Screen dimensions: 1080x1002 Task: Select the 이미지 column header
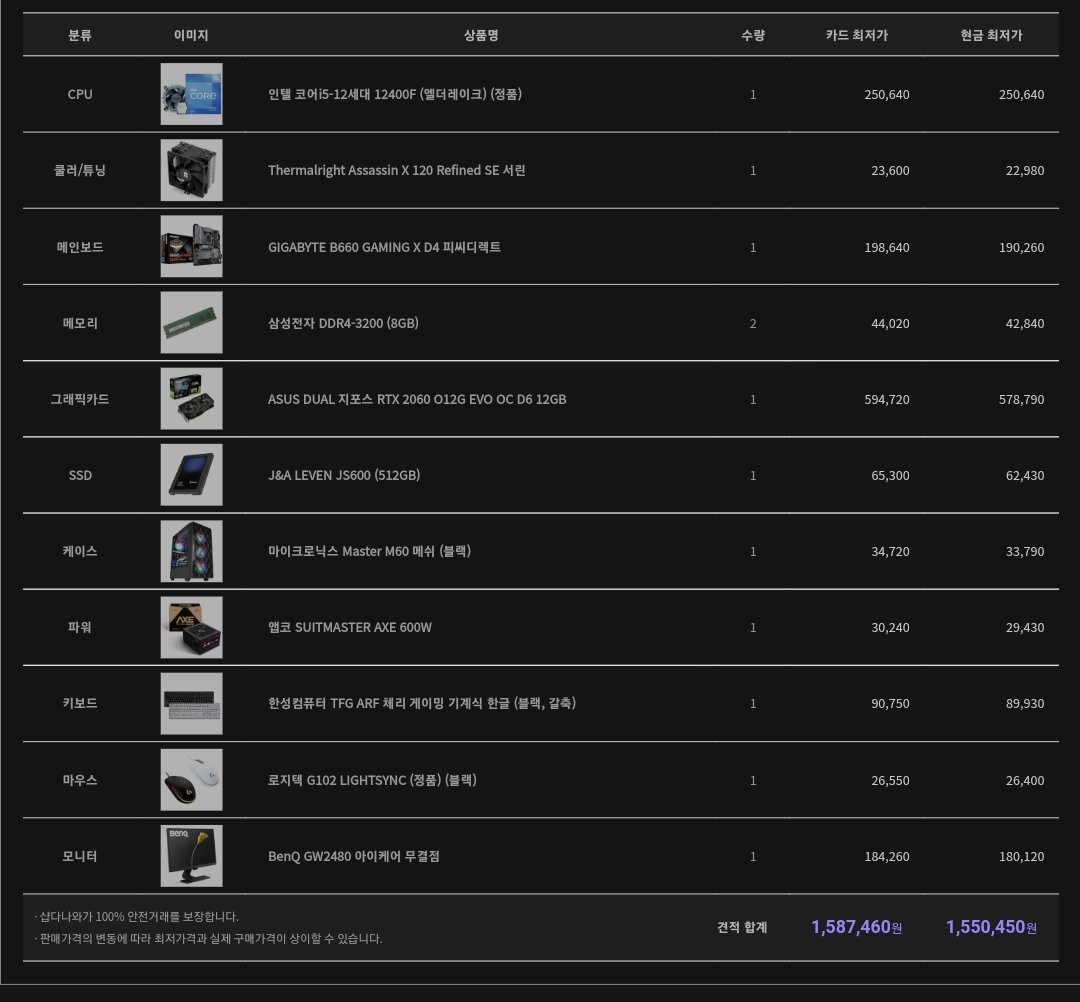click(191, 35)
